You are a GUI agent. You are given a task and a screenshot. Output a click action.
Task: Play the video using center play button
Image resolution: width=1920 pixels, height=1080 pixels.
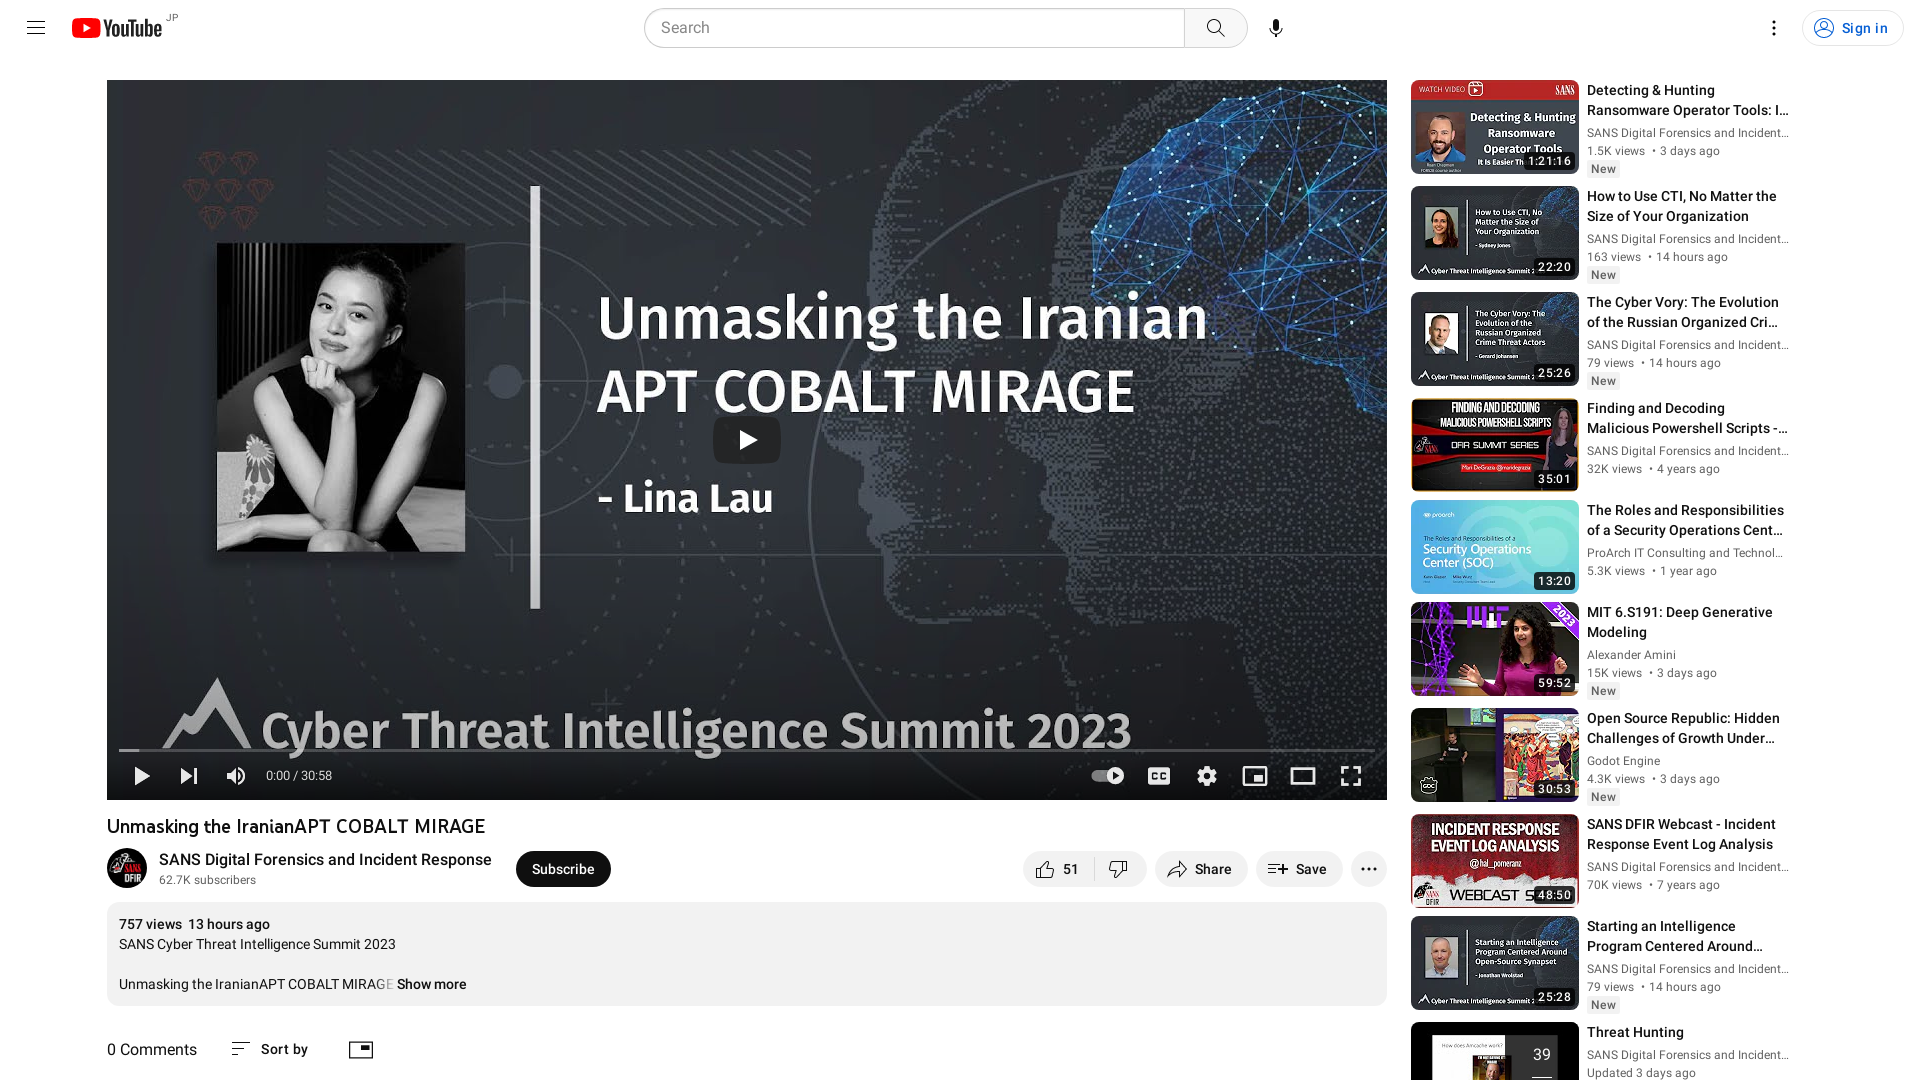[747, 440]
